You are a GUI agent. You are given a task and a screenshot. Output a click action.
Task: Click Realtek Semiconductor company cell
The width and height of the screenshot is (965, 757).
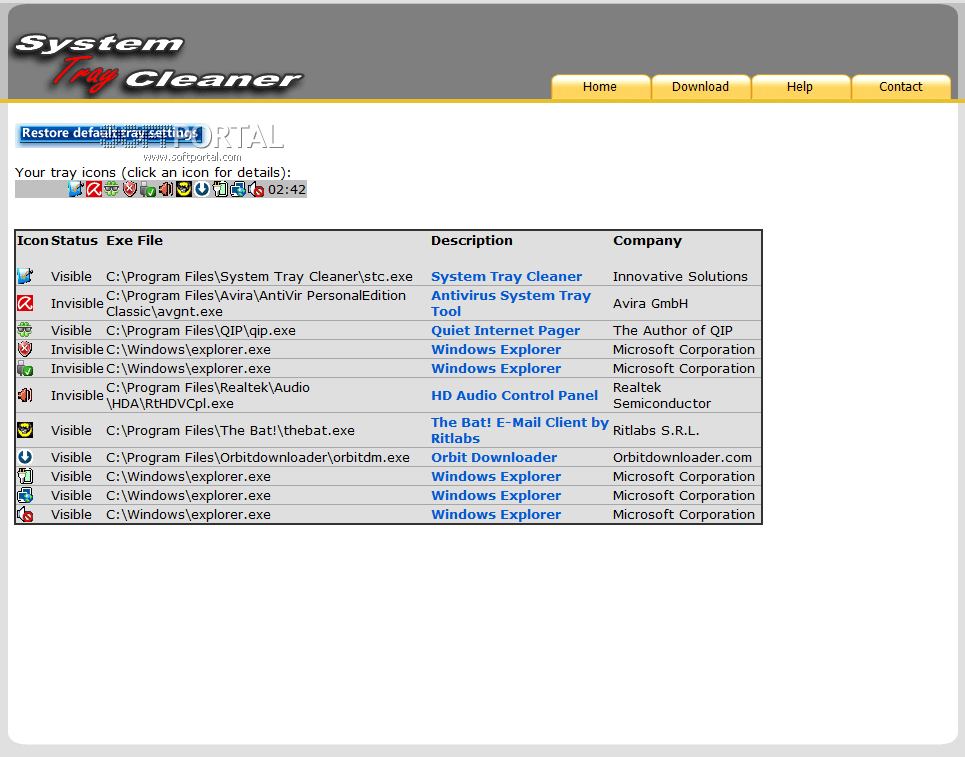tap(662, 395)
